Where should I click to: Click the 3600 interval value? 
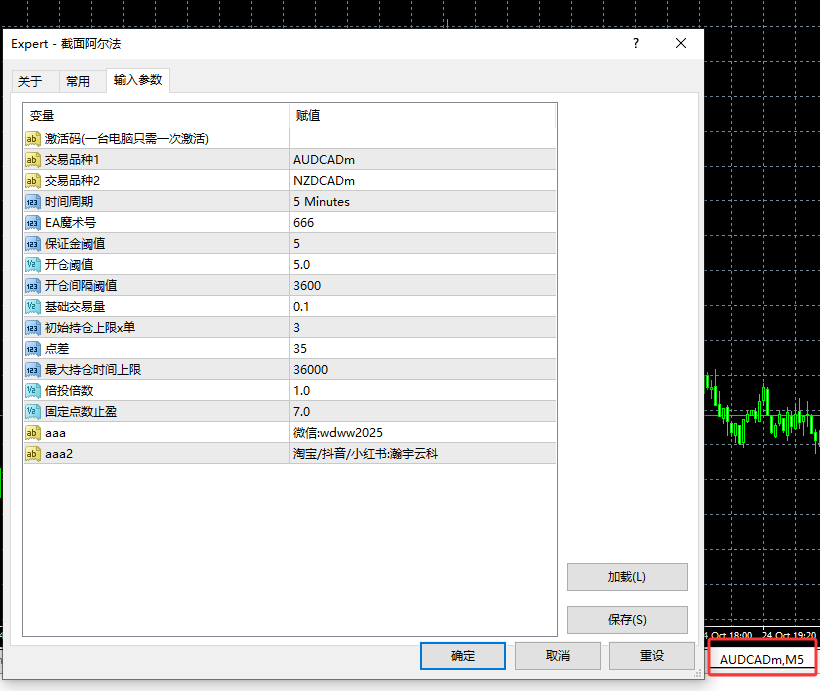(x=423, y=286)
